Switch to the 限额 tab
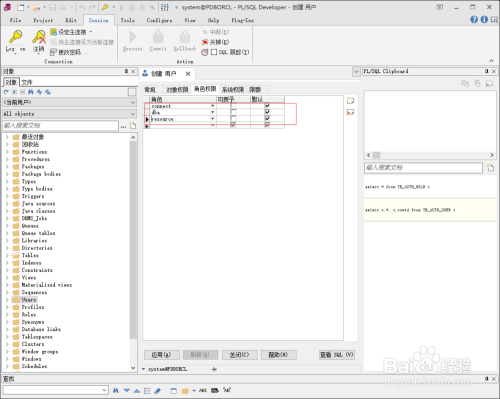The image size is (500, 399). (x=255, y=90)
